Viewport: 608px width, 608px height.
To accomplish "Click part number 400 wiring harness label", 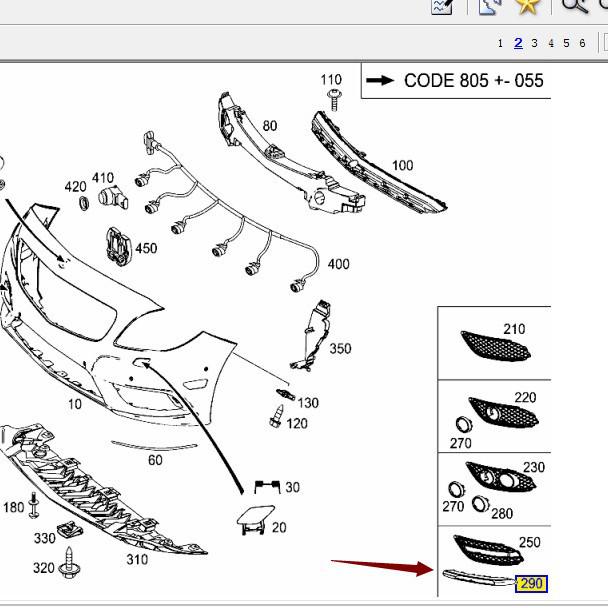I will click(x=338, y=264).
